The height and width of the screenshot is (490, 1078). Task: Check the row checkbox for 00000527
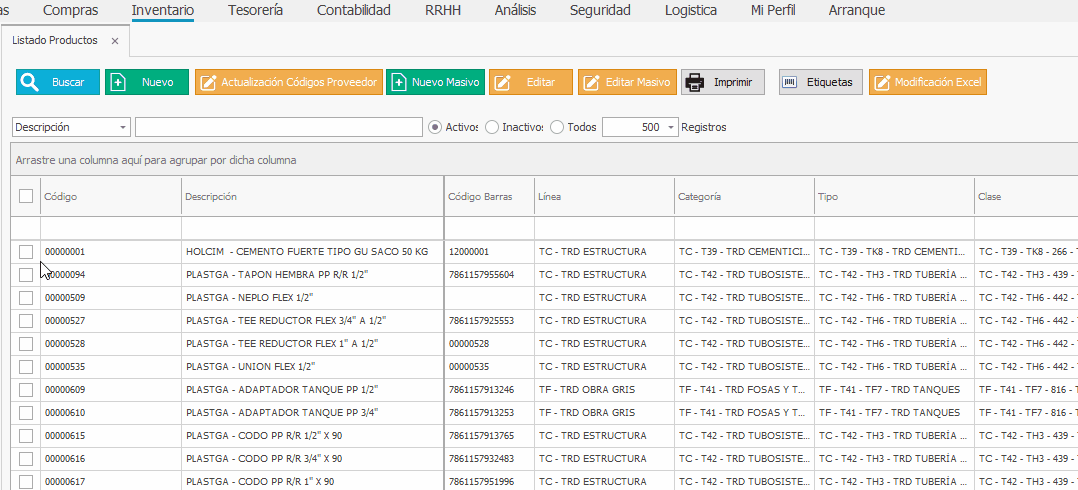25,321
